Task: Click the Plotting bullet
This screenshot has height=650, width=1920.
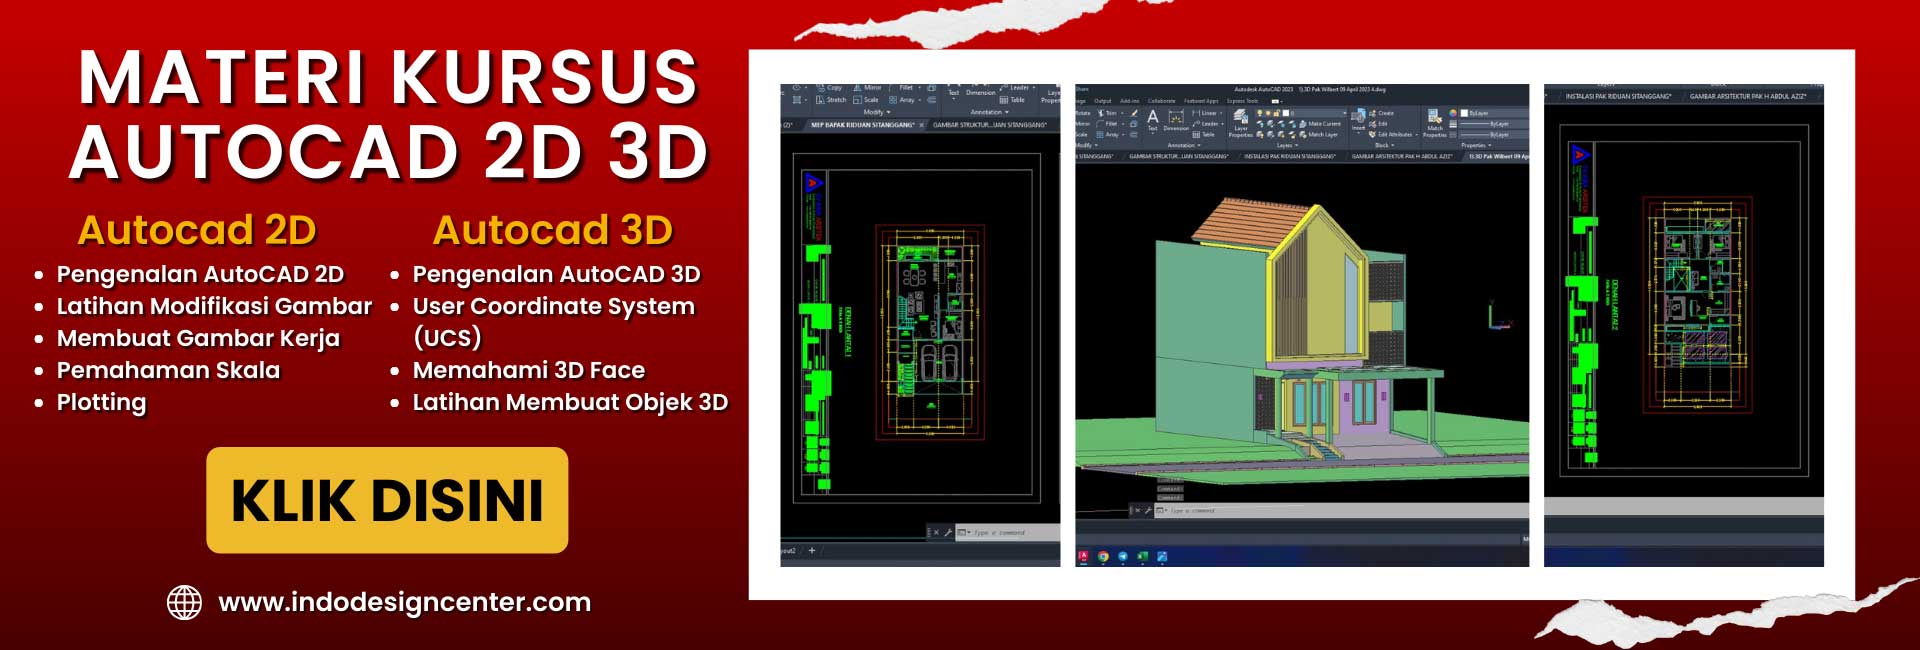Action: point(101,402)
